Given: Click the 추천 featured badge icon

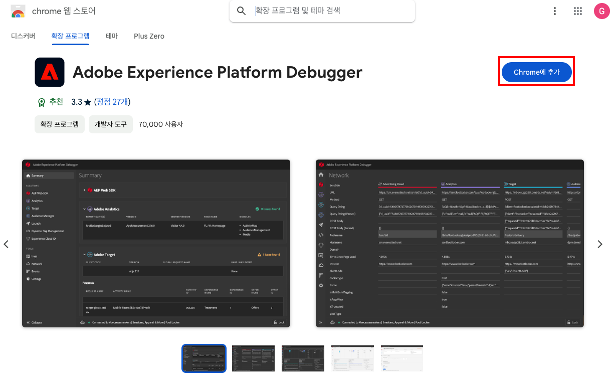Looking at the screenshot, I should click(x=41, y=102).
